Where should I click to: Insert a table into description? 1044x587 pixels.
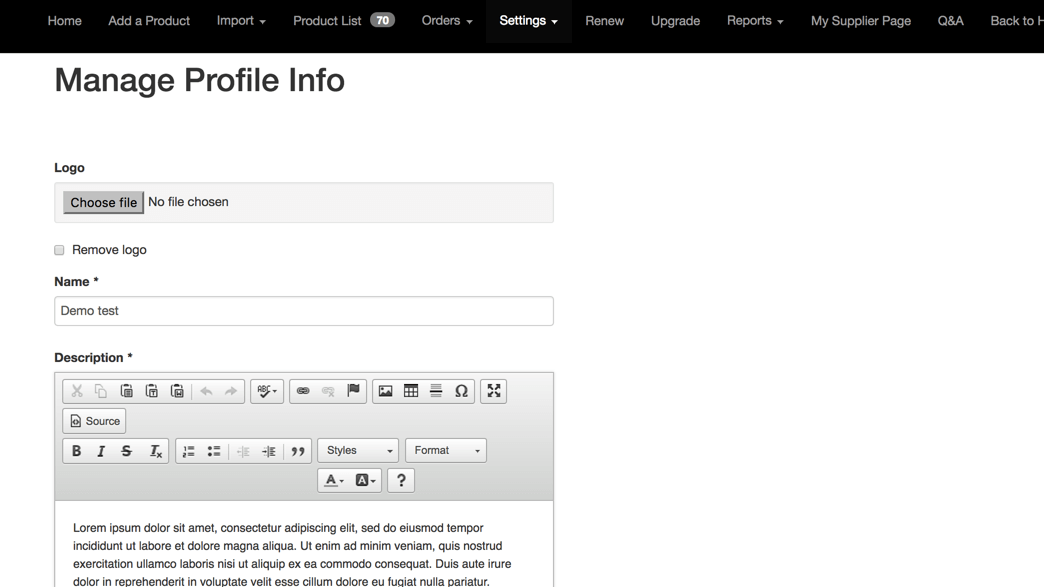(411, 391)
